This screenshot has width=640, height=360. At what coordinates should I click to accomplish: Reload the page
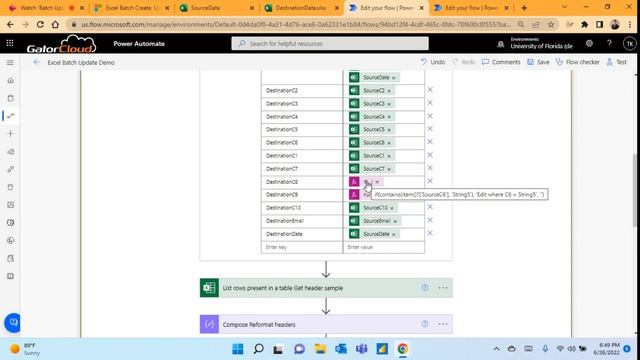tap(40, 24)
